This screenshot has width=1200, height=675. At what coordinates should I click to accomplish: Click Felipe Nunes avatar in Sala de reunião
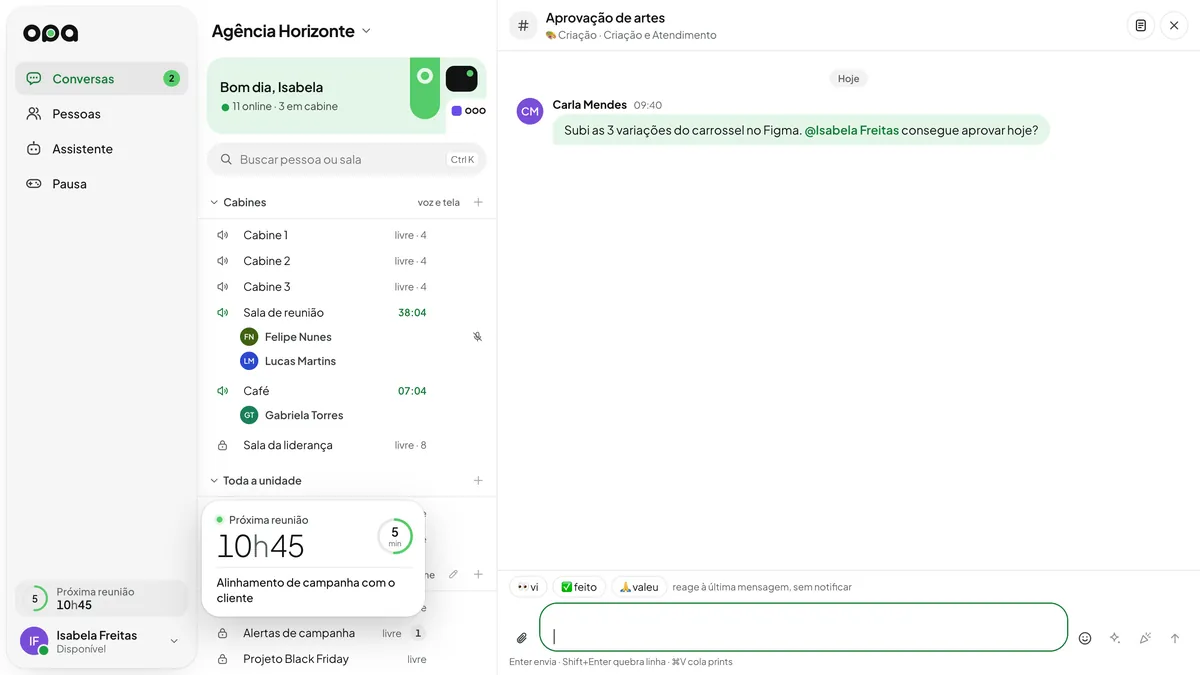[249, 337]
